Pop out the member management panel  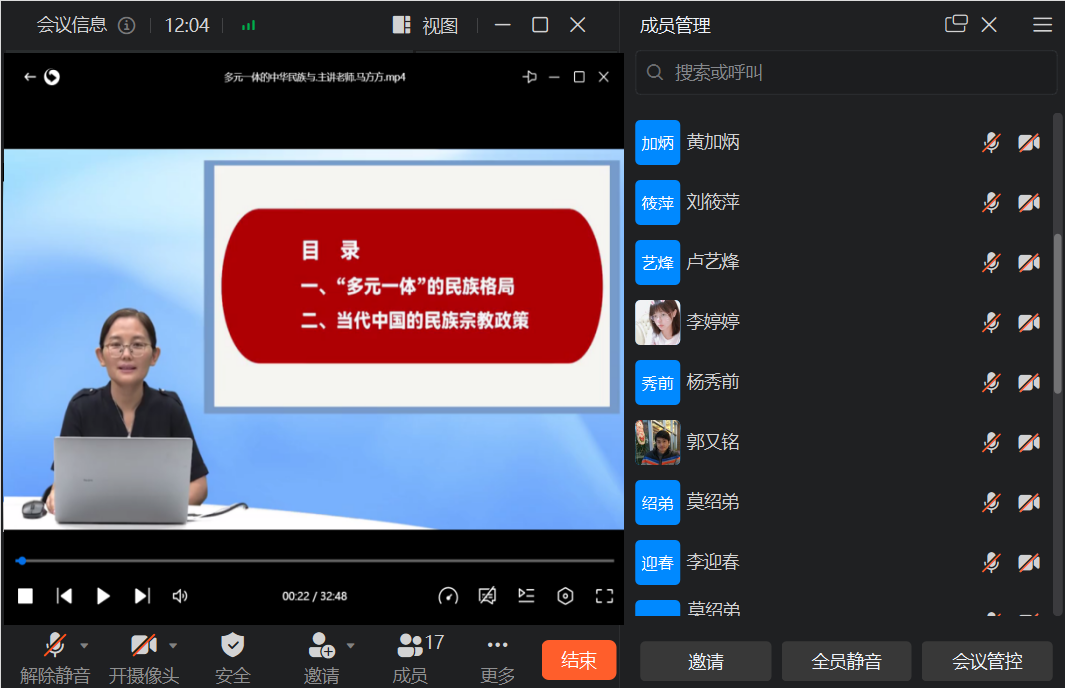tap(956, 25)
